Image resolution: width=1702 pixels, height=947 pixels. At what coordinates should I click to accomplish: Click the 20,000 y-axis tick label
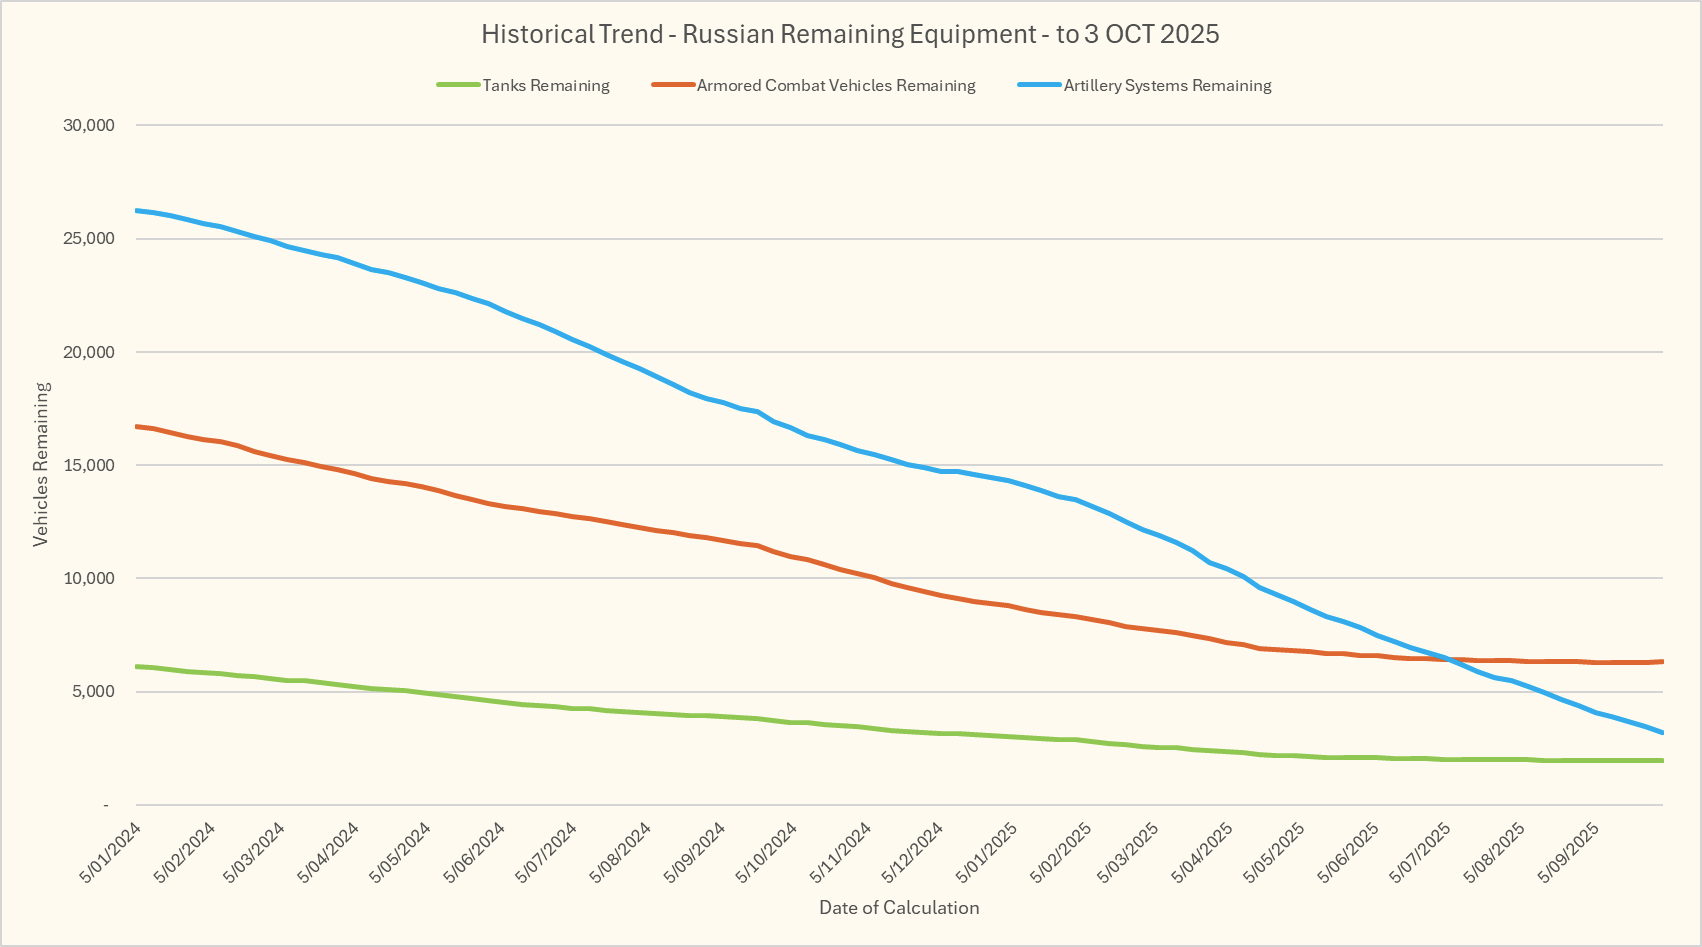(x=89, y=352)
